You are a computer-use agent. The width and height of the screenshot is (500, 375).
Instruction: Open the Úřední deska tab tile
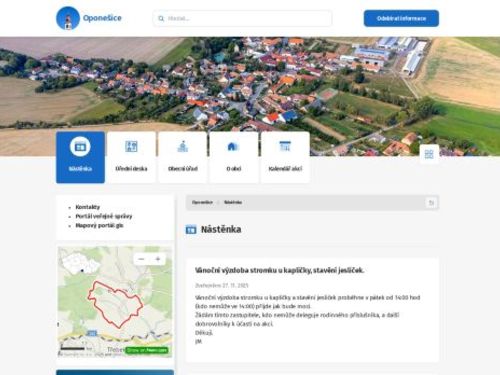click(x=131, y=157)
